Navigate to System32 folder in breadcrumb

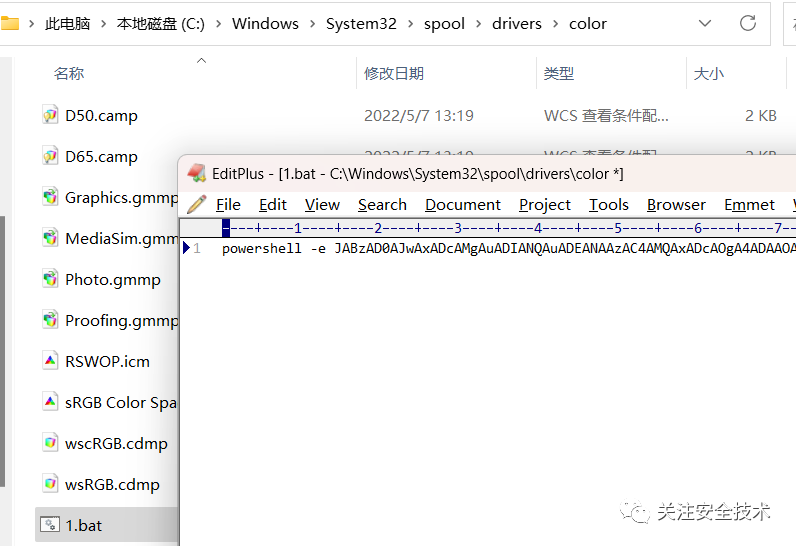click(x=361, y=24)
